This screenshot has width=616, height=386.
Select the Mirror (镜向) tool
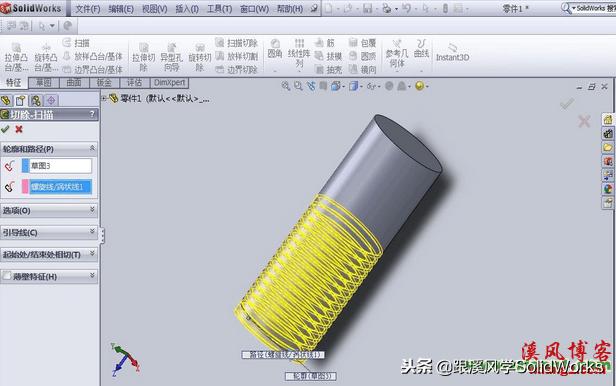point(362,70)
